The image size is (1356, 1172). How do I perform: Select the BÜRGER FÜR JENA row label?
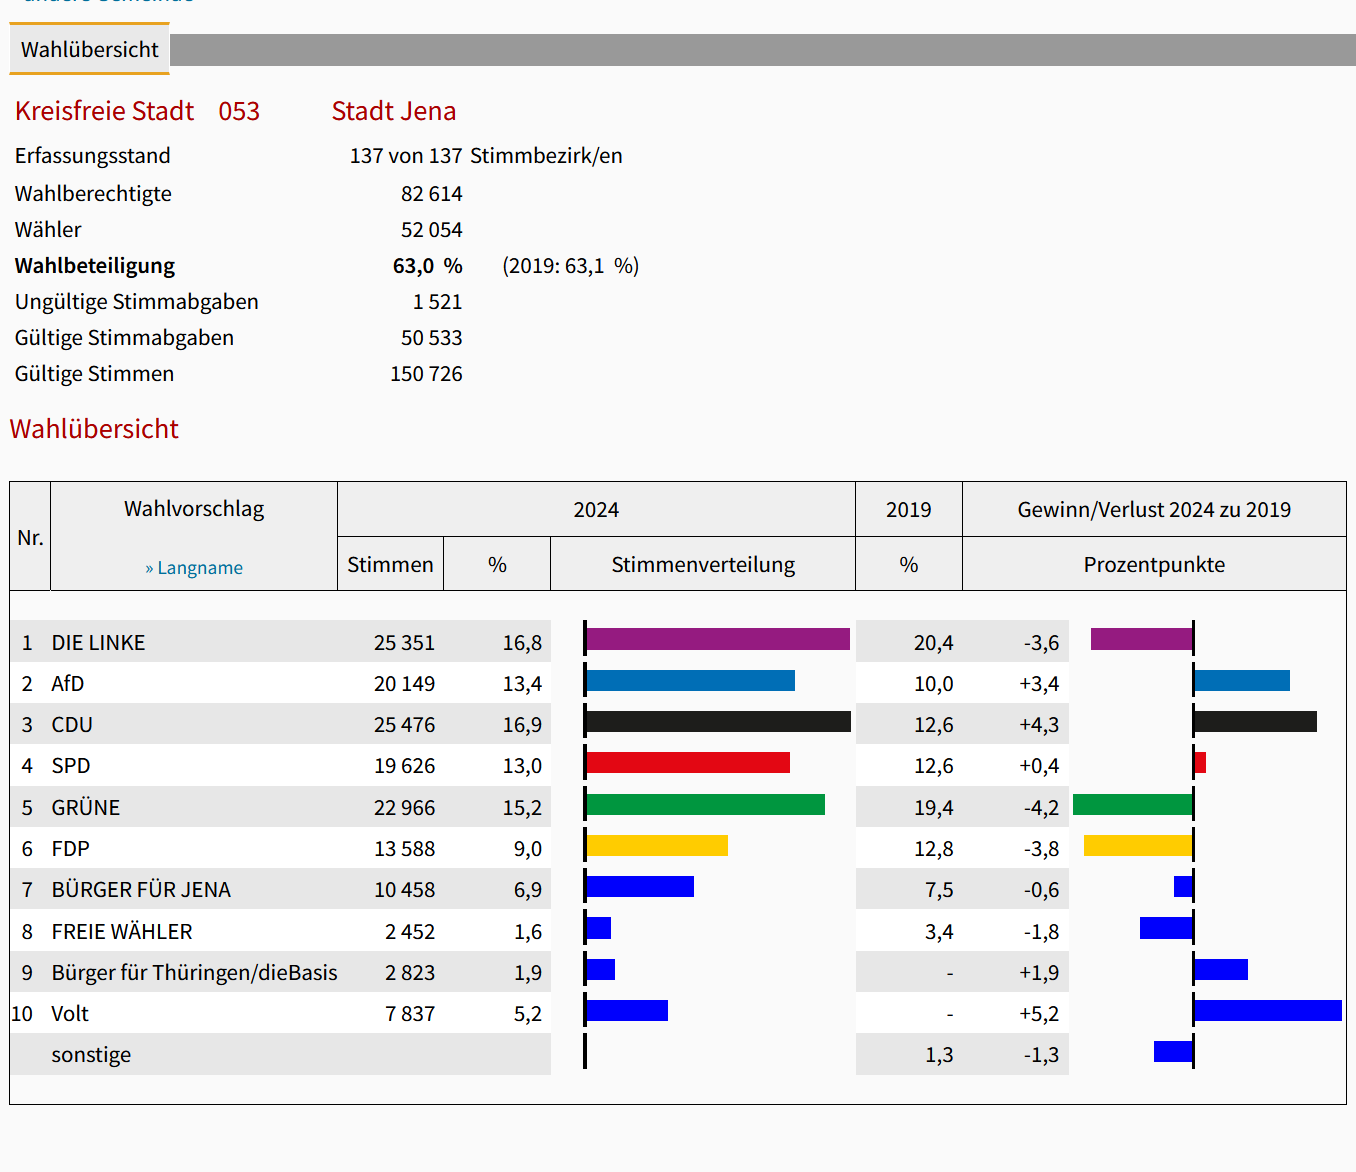coord(141,890)
